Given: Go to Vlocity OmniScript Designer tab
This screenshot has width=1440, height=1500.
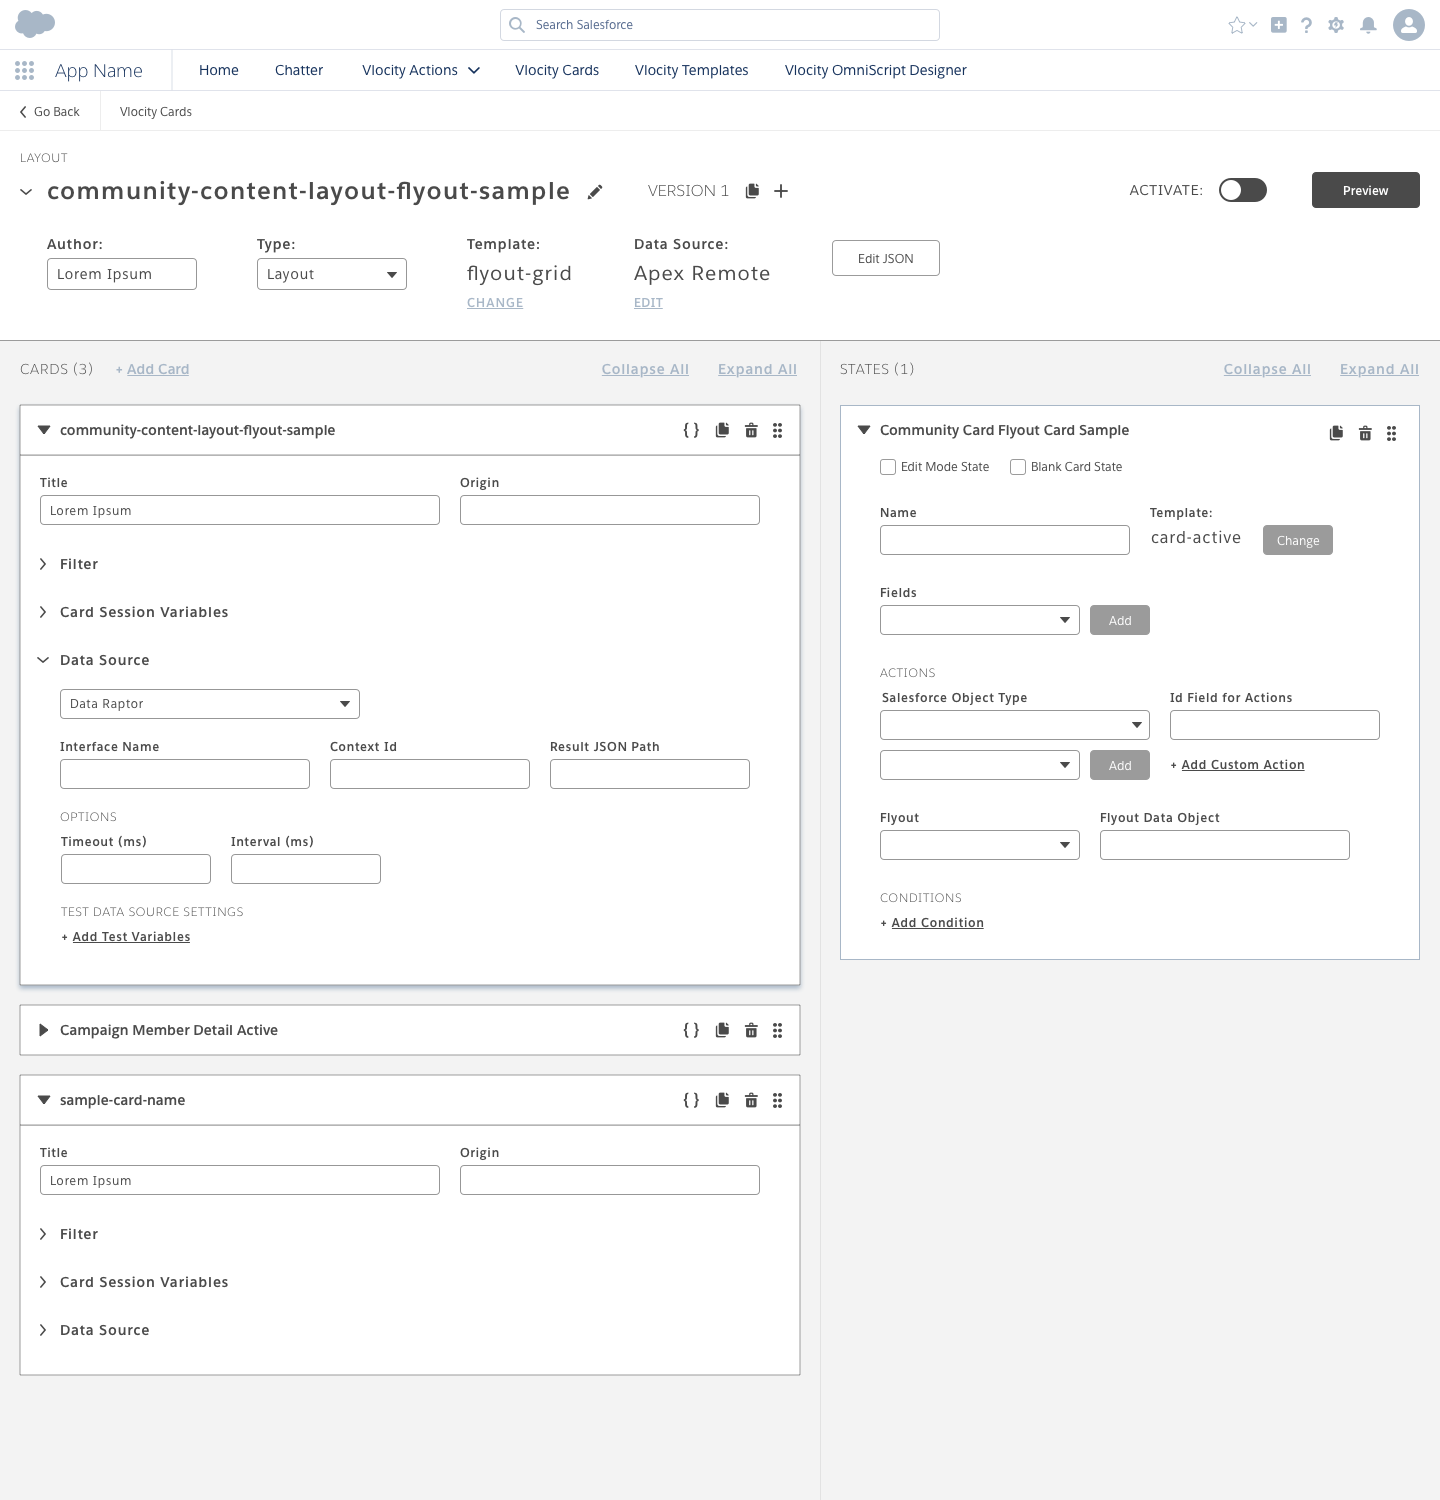Looking at the screenshot, I should coord(876,70).
